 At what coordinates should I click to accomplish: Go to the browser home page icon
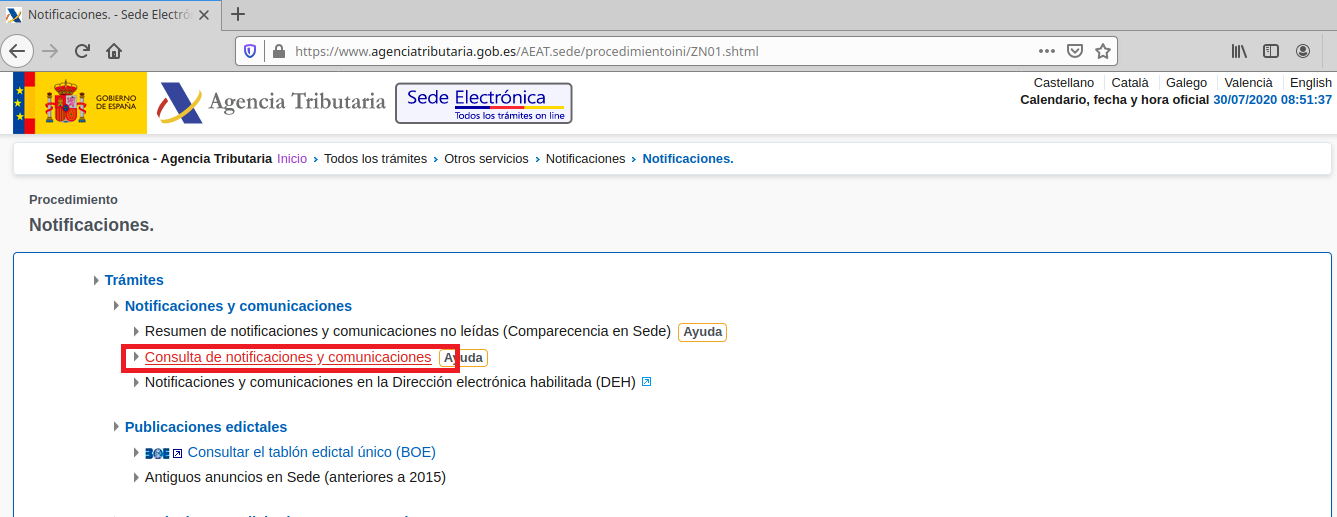click(x=114, y=51)
